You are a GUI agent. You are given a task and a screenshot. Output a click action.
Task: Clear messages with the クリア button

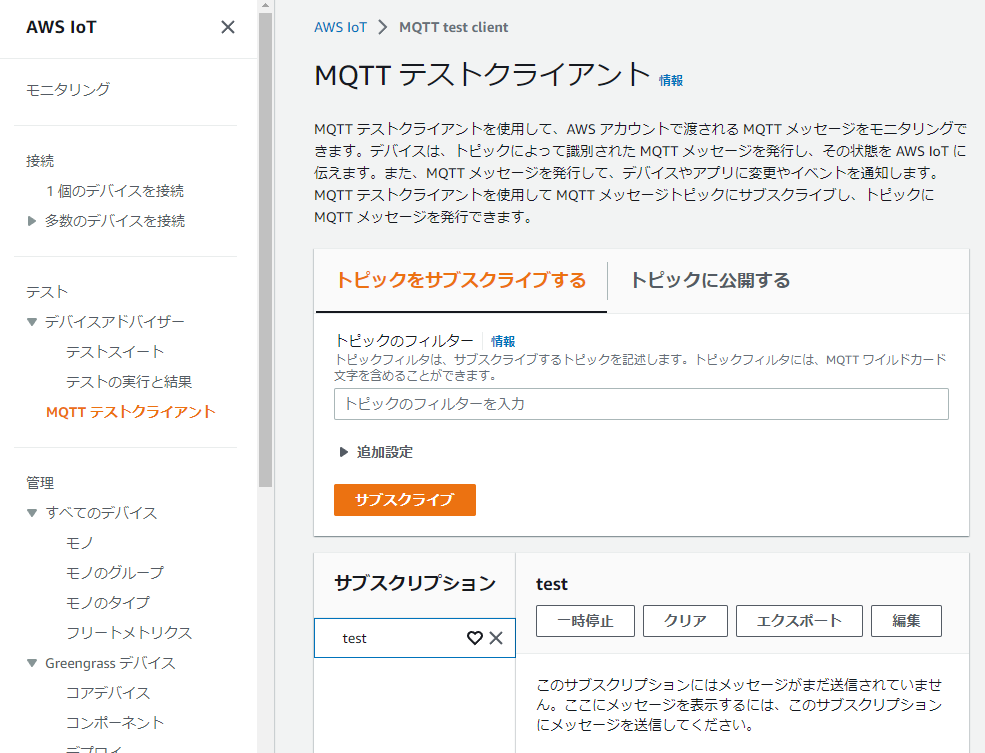pos(685,621)
